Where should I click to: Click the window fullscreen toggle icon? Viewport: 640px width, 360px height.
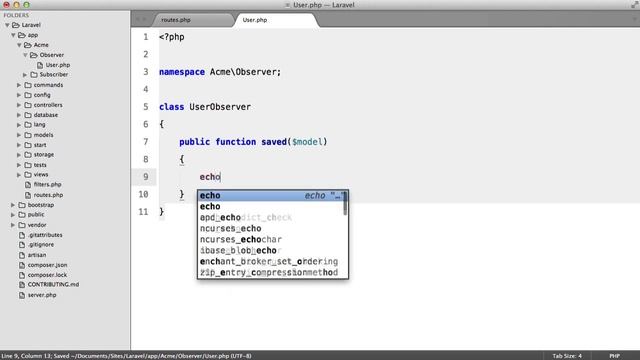[x=634, y=5]
